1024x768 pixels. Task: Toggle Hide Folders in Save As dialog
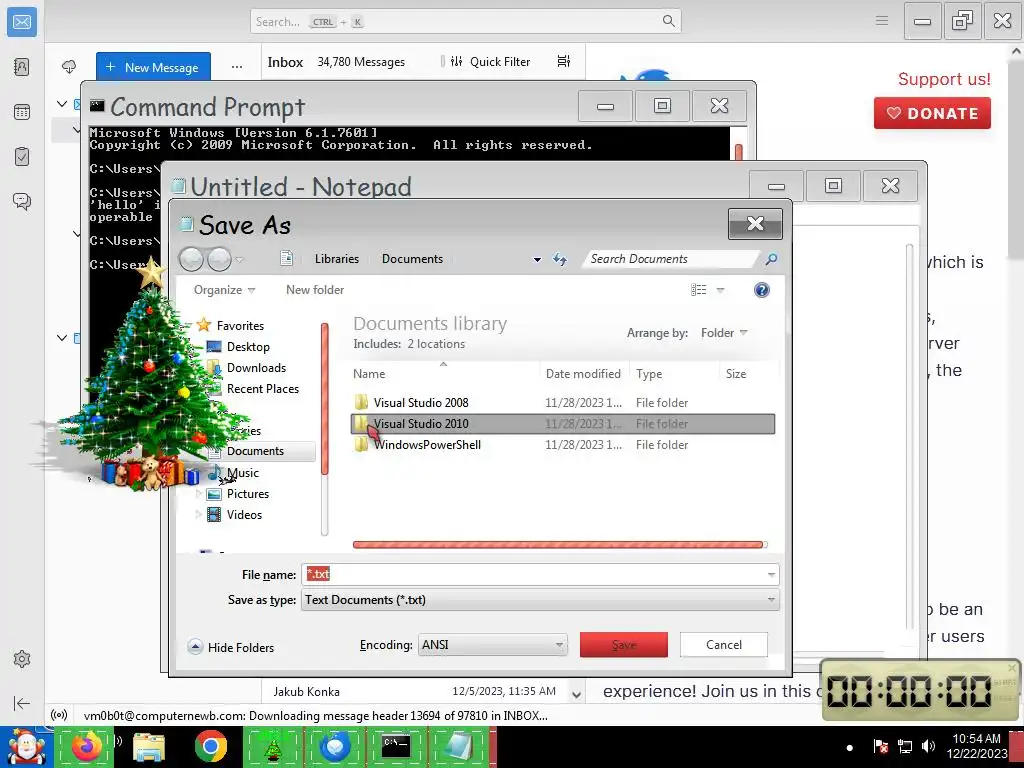231,647
